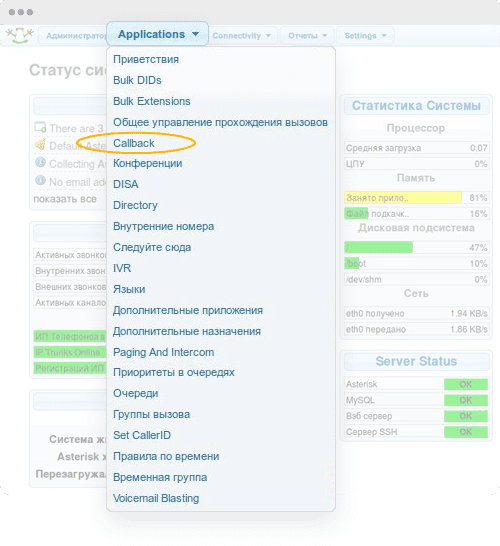Image resolution: width=500 pixels, height=546 pixels.
Task: Click the Asterisk OK status indicator
Action: 466,384
